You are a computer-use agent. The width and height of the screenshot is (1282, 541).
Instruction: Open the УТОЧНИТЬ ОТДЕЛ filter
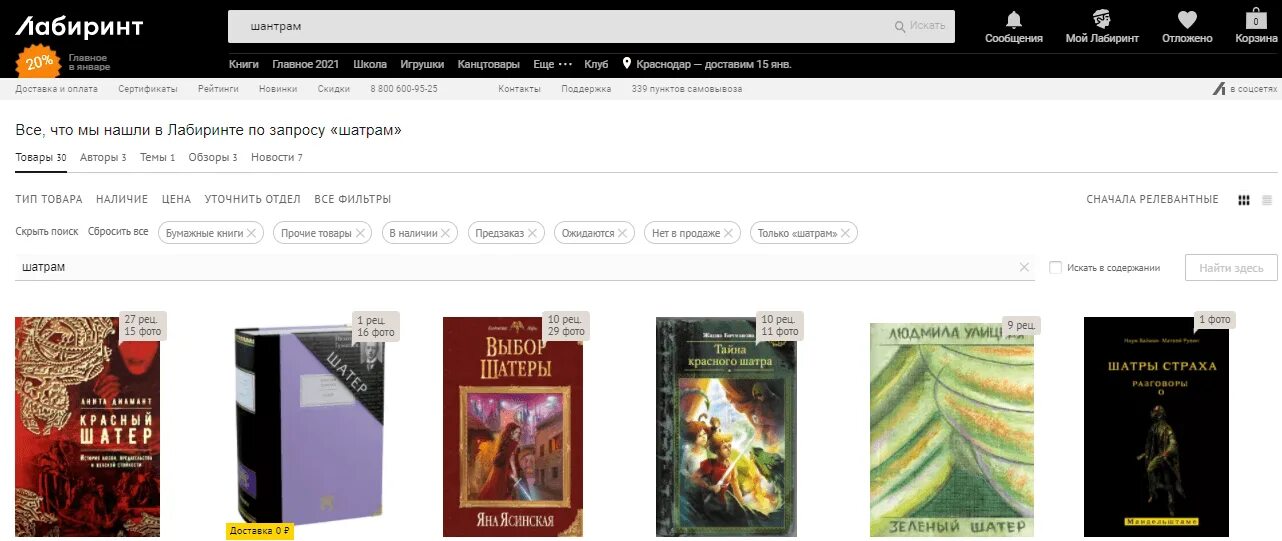coord(253,200)
